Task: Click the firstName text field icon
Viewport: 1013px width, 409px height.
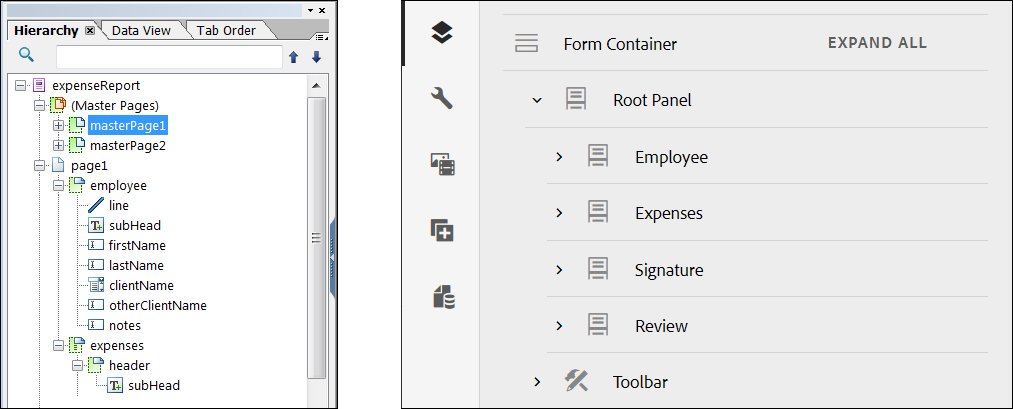Action: 96,246
